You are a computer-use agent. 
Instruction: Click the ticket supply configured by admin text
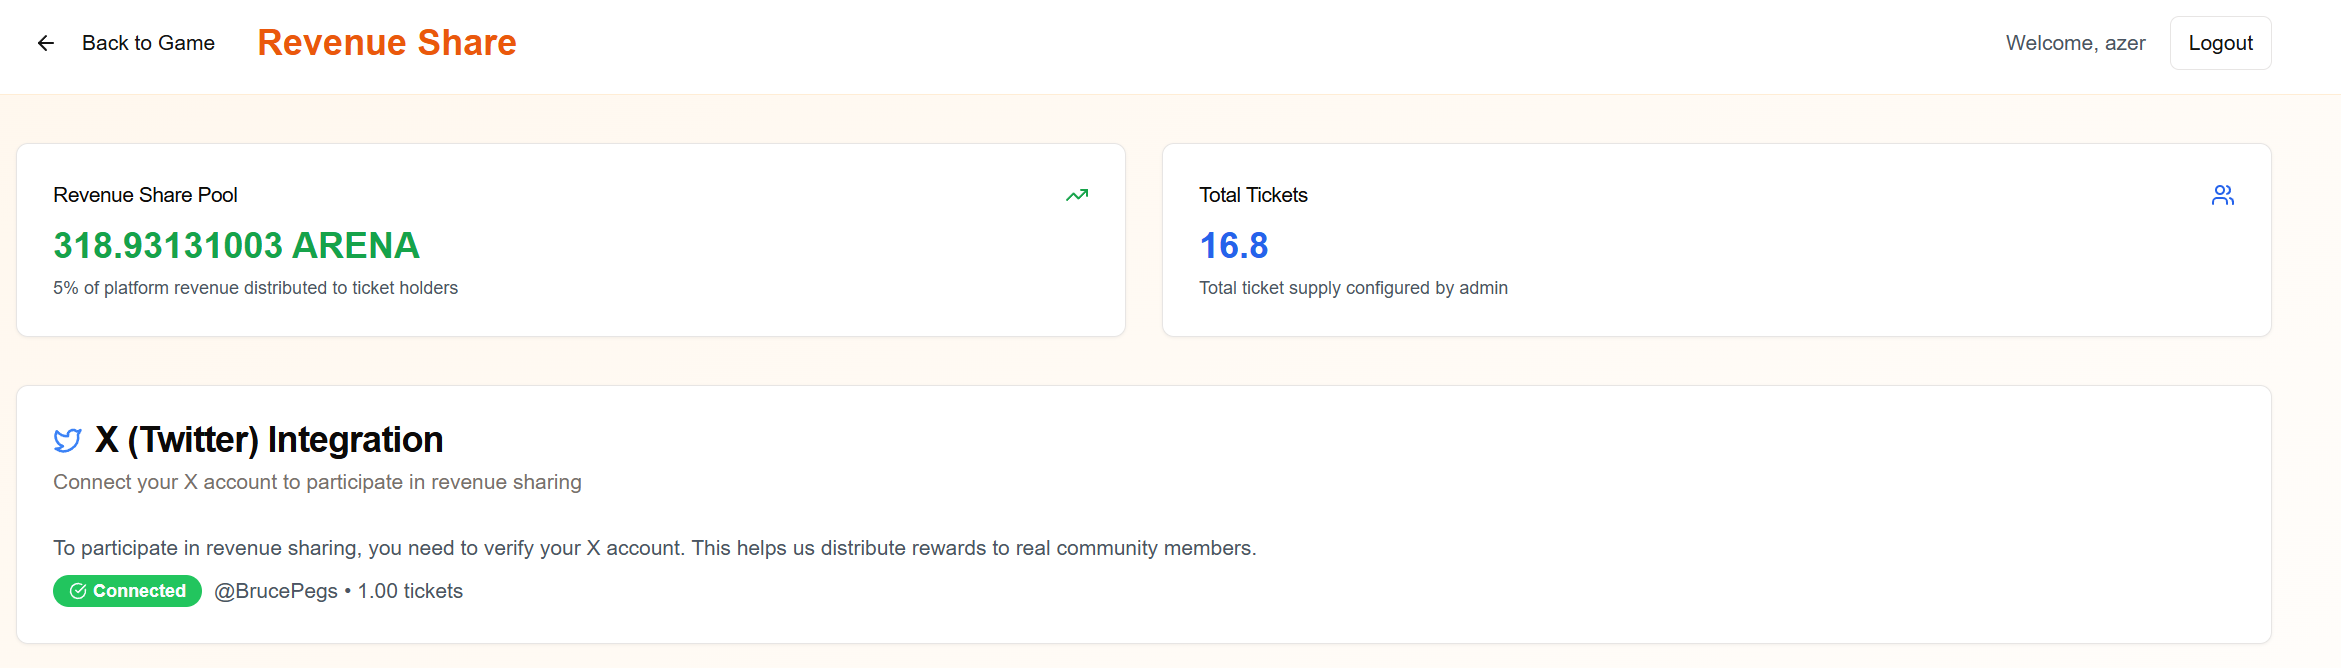click(x=1353, y=288)
